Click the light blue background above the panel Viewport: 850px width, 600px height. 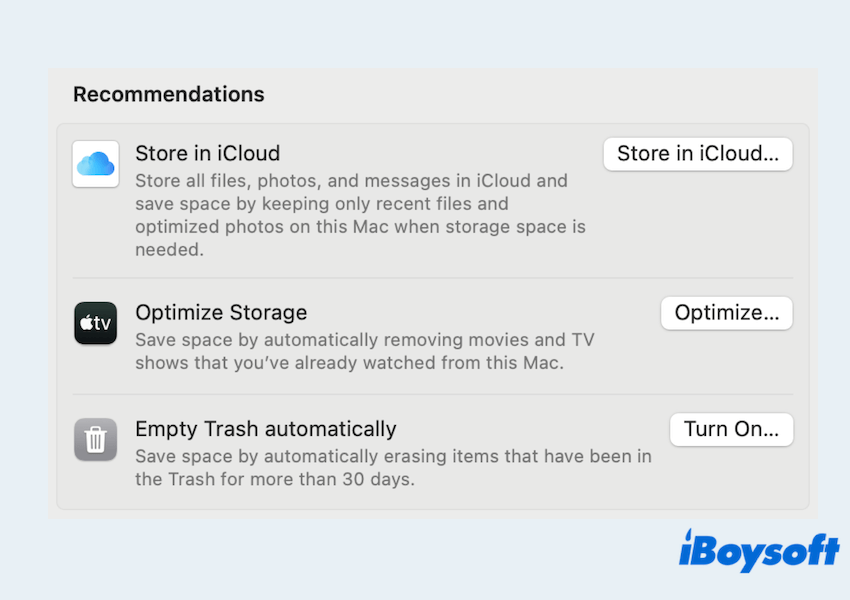(425, 35)
